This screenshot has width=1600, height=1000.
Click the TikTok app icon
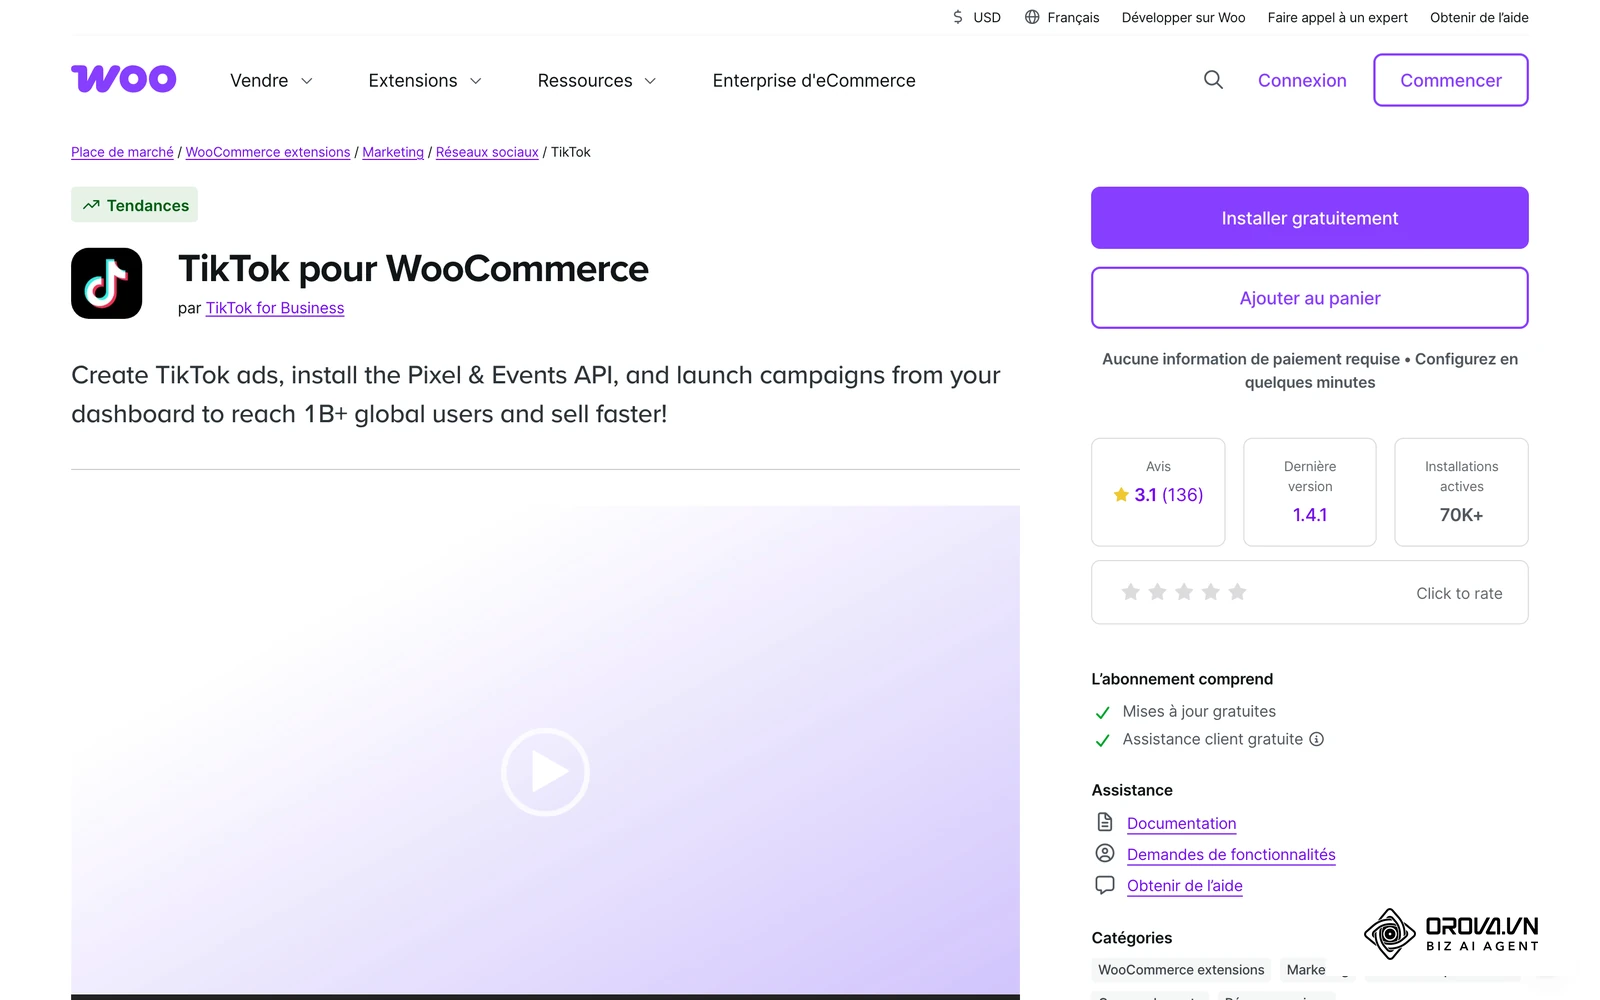click(107, 283)
